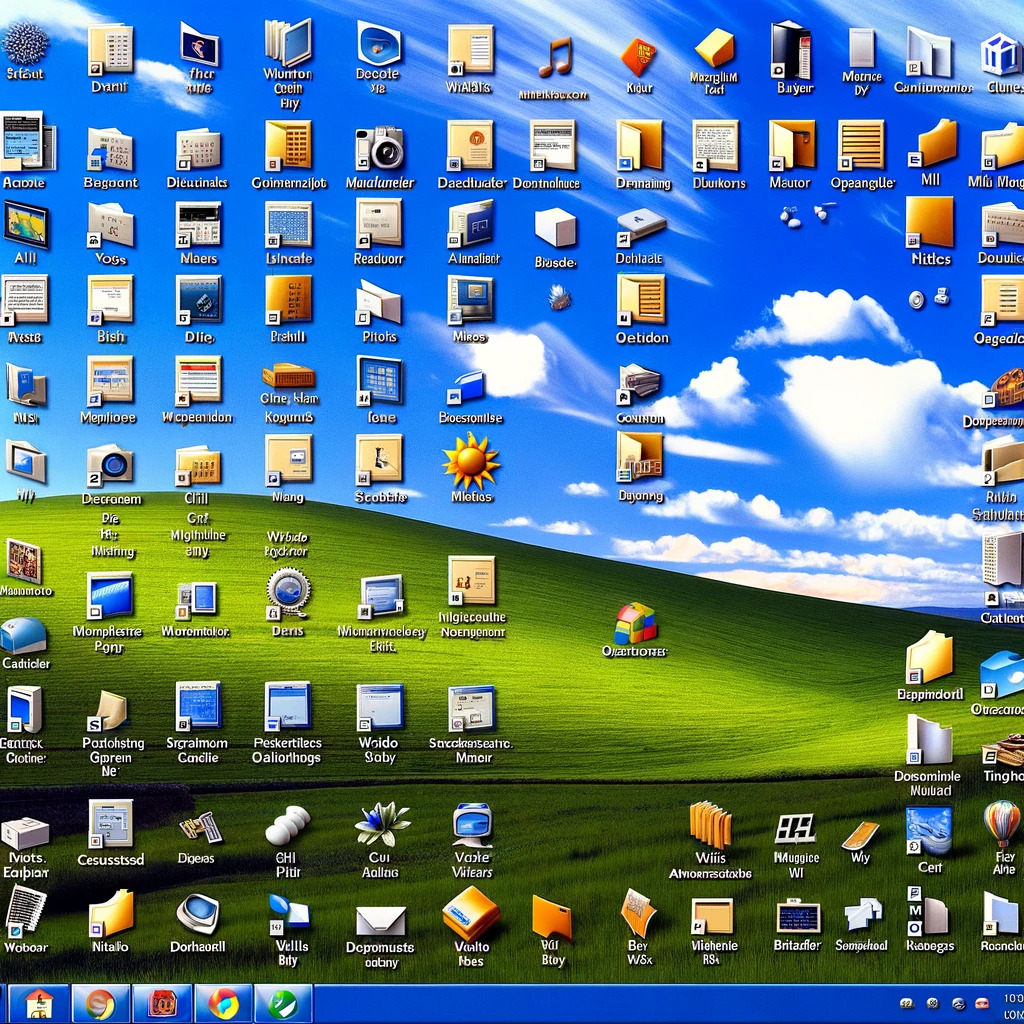The height and width of the screenshot is (1024, 1024).
Task: Open the Viiehenie RSi icon
Action: [712, 917]
